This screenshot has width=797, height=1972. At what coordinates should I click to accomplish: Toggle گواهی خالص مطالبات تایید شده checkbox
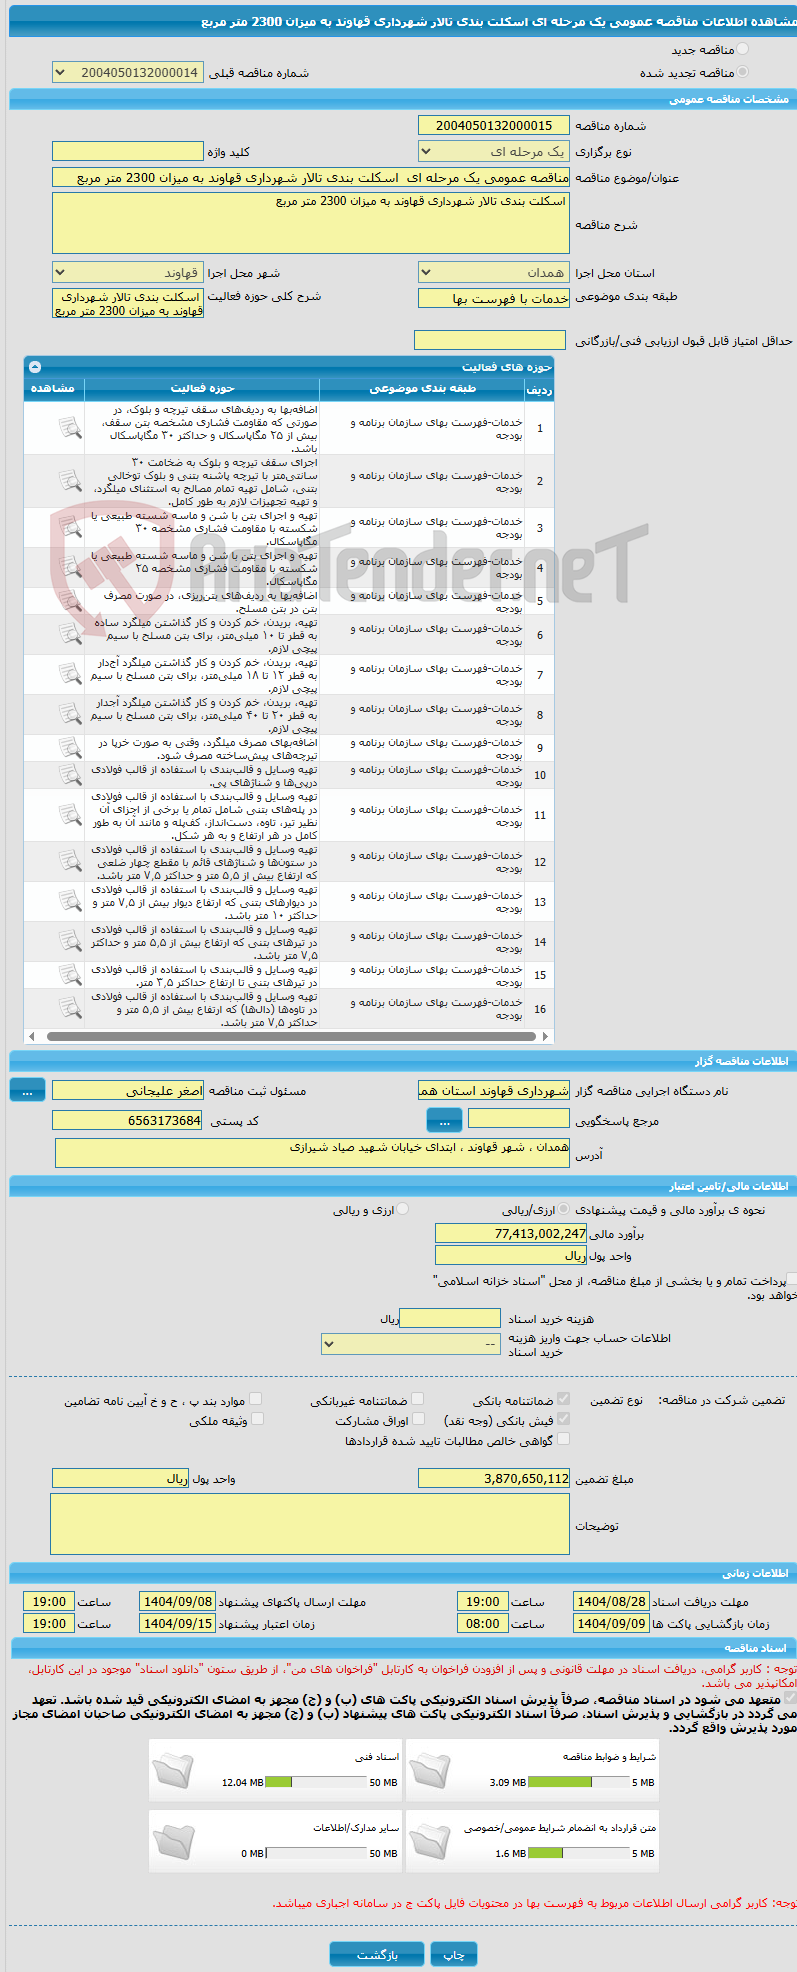(564, 1439)
